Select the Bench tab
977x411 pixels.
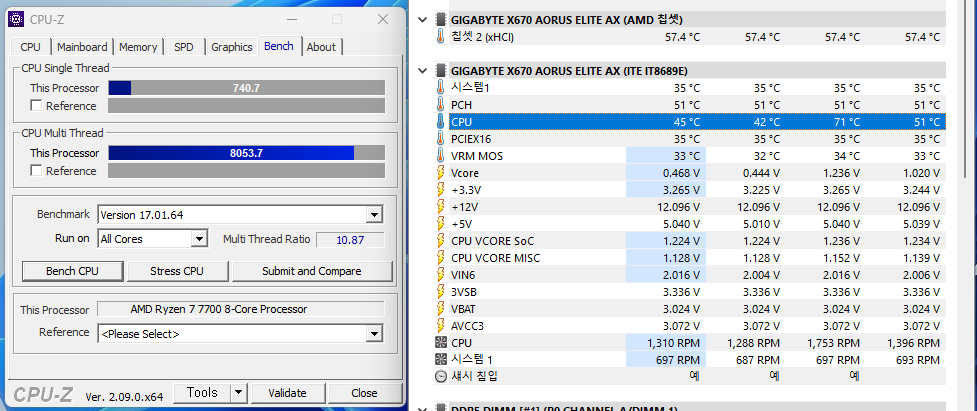click(x=279, y=46)
